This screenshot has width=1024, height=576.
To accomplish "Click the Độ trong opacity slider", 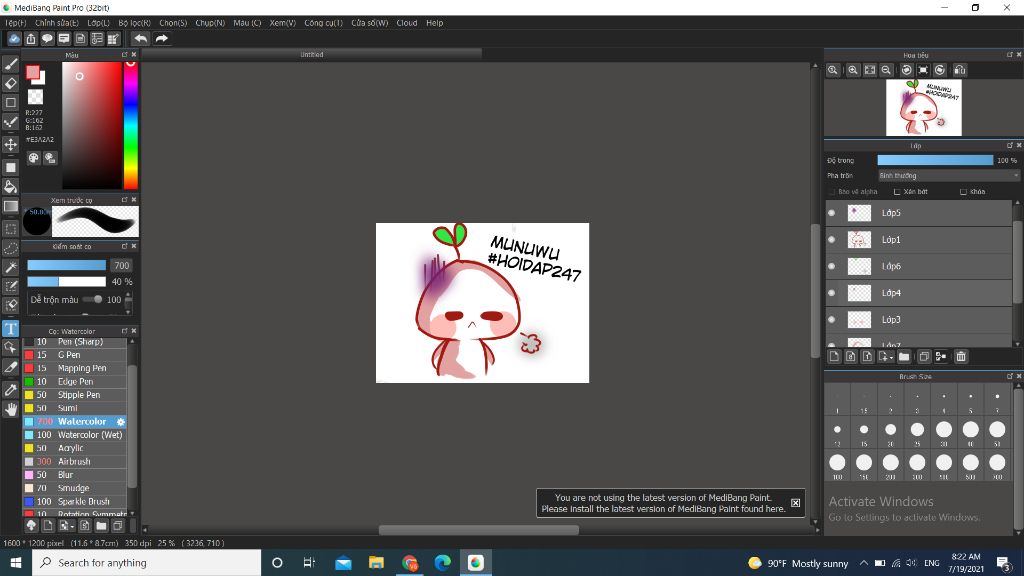I will pos(935,160).
